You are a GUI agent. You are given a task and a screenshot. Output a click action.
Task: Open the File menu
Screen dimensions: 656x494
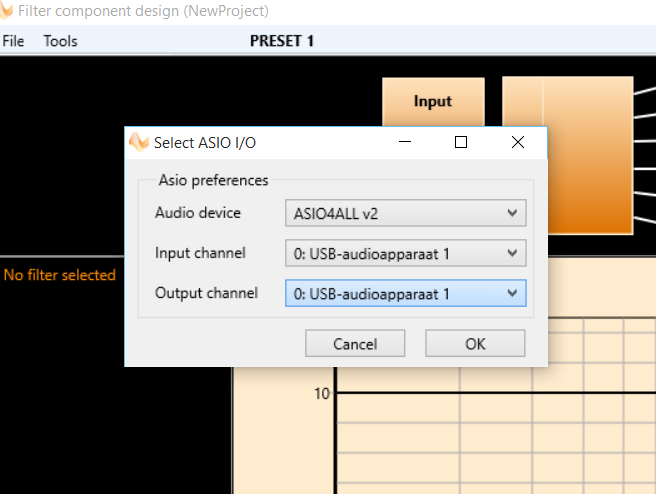click(x=13, y=41)
